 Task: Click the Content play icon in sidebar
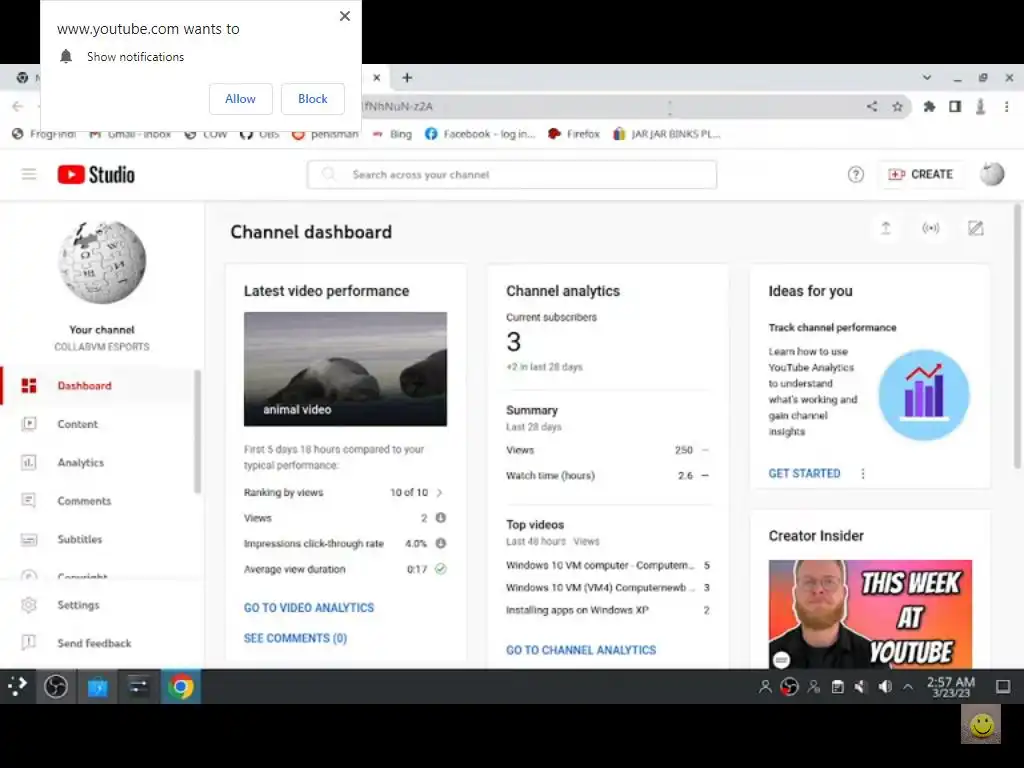[x=29, y=424]
